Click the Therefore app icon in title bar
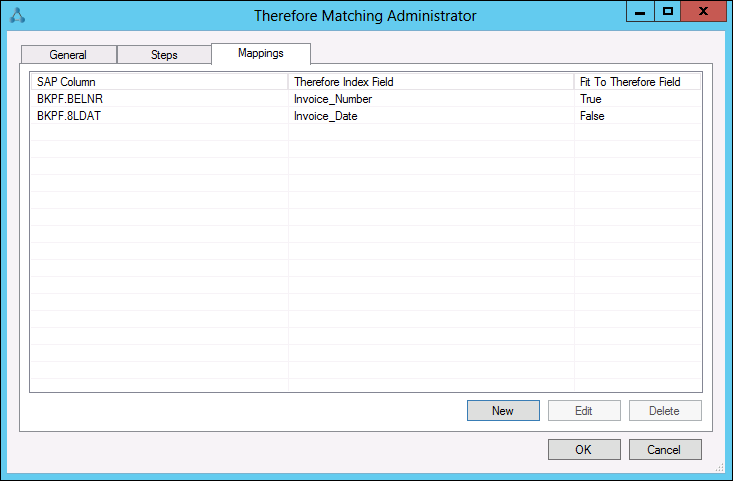This screenshot has height=481, width=733. pos(16,15)
